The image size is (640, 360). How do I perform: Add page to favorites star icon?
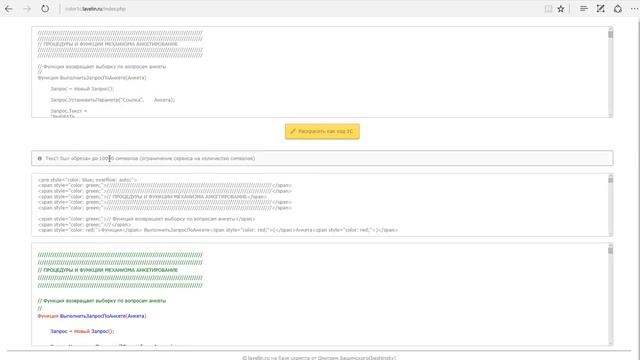click(561, 9)
